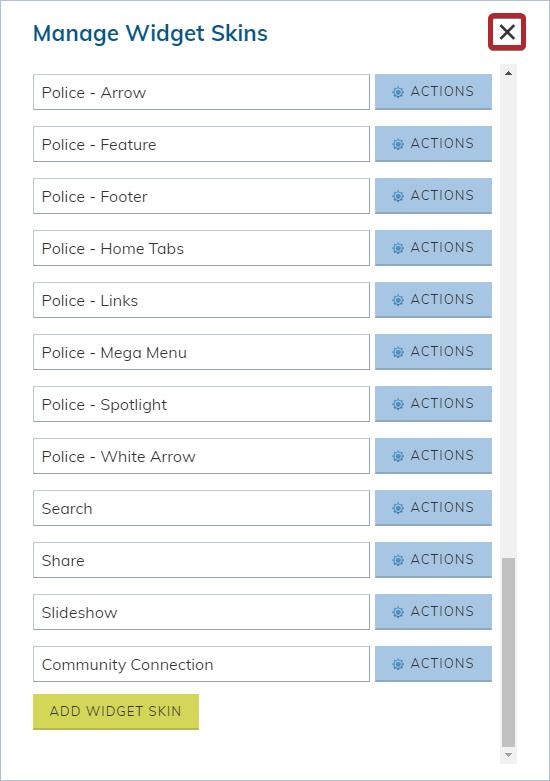
Task: Open Actions menu for Police - Feature
Action: tap(433, 144)
